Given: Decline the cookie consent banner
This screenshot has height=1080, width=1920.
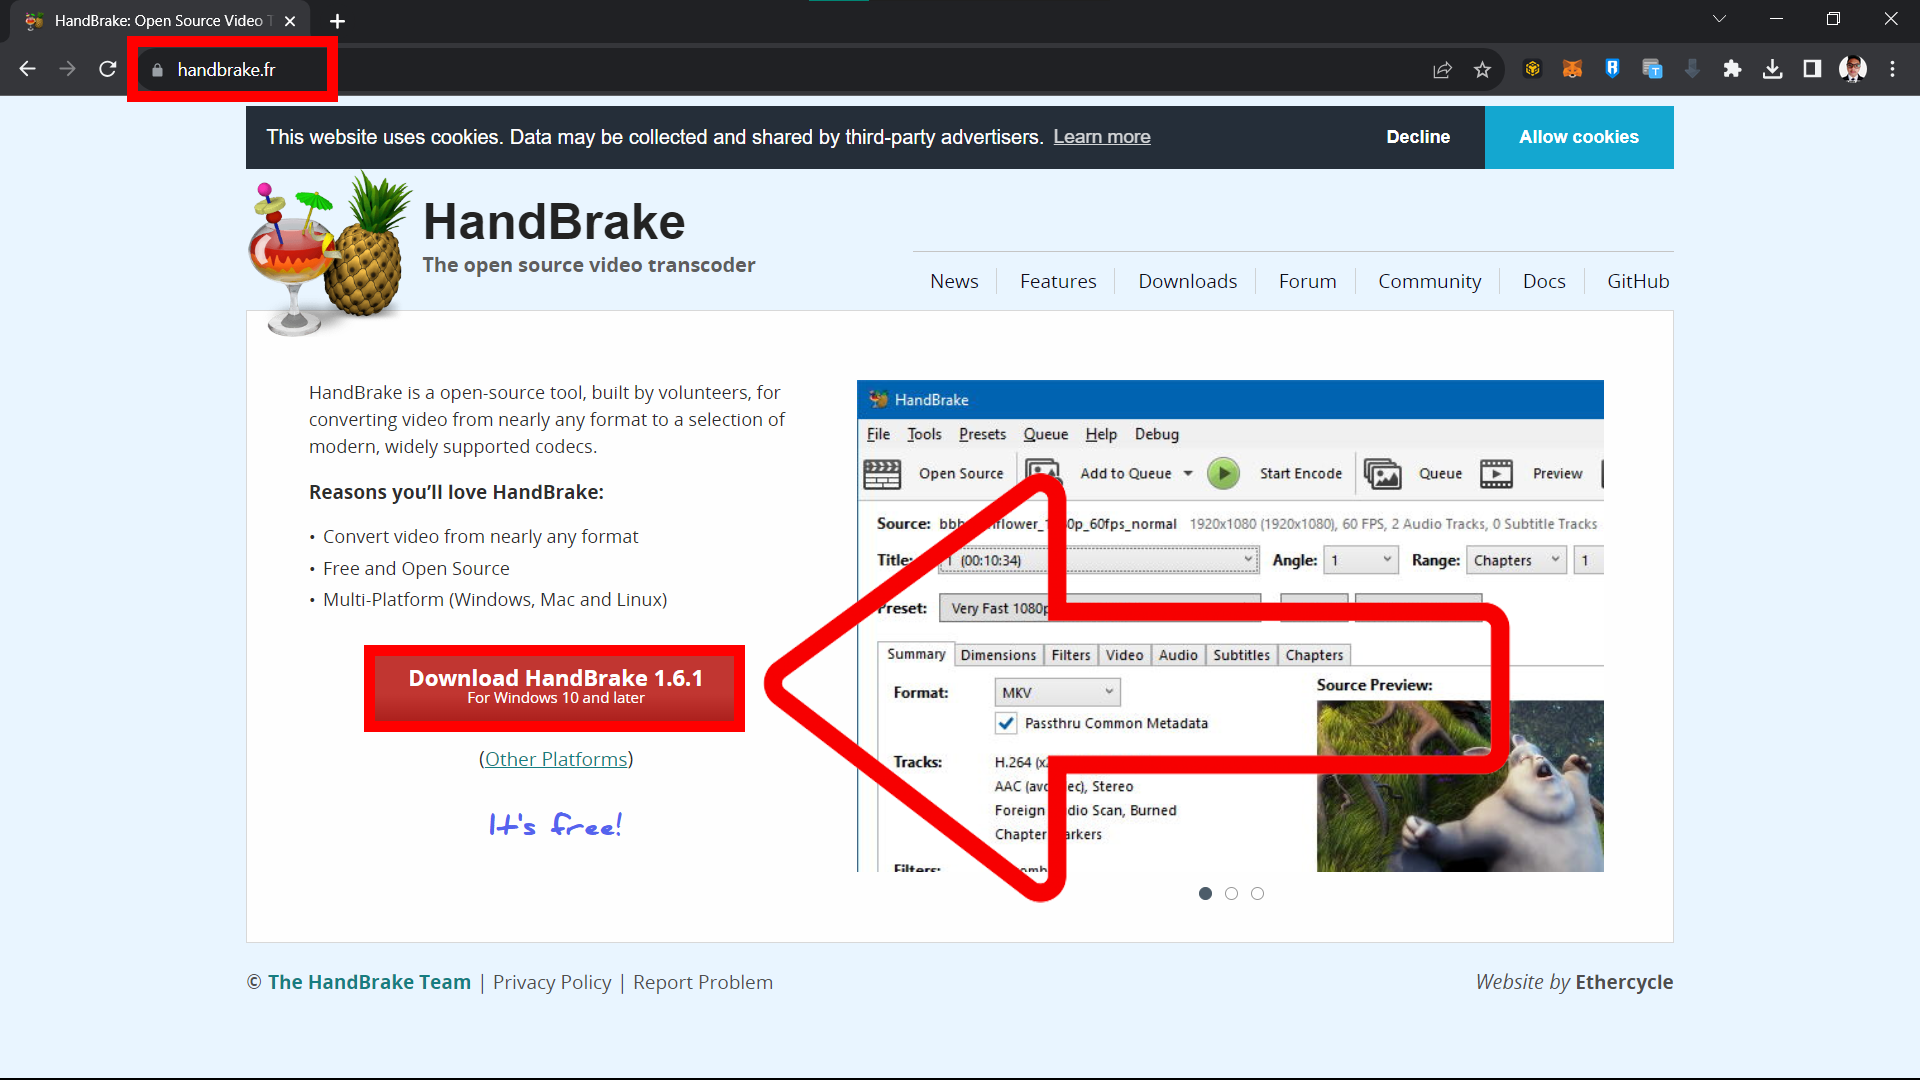Looking at the screenshot, I should 1418,136.
